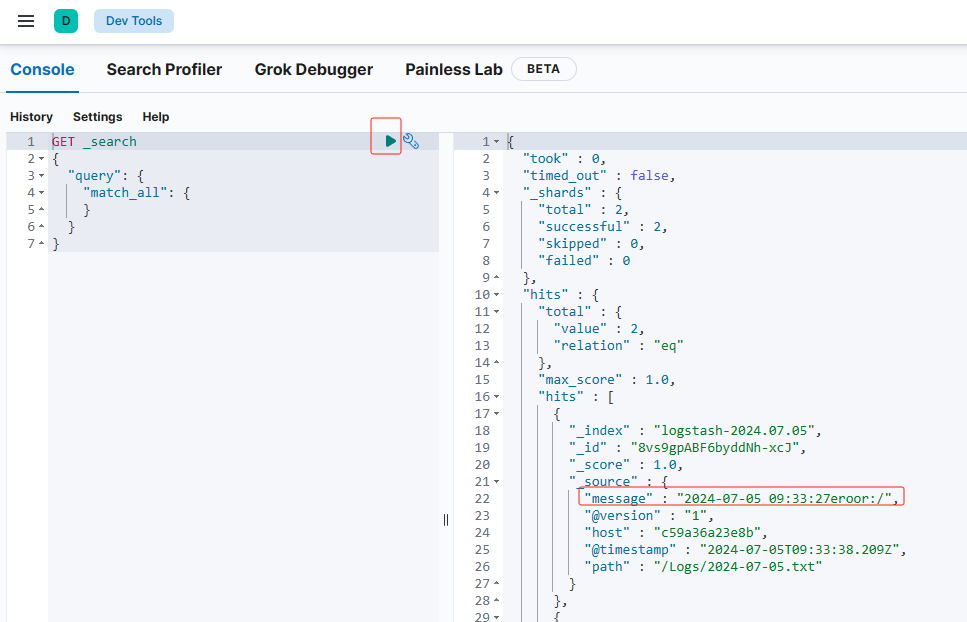Open the Grok Debugger tab

[x=314, y=70]
